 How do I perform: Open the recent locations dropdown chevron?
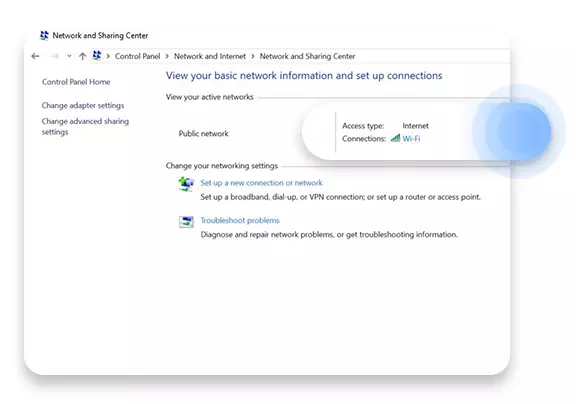[x=69, y=56]
